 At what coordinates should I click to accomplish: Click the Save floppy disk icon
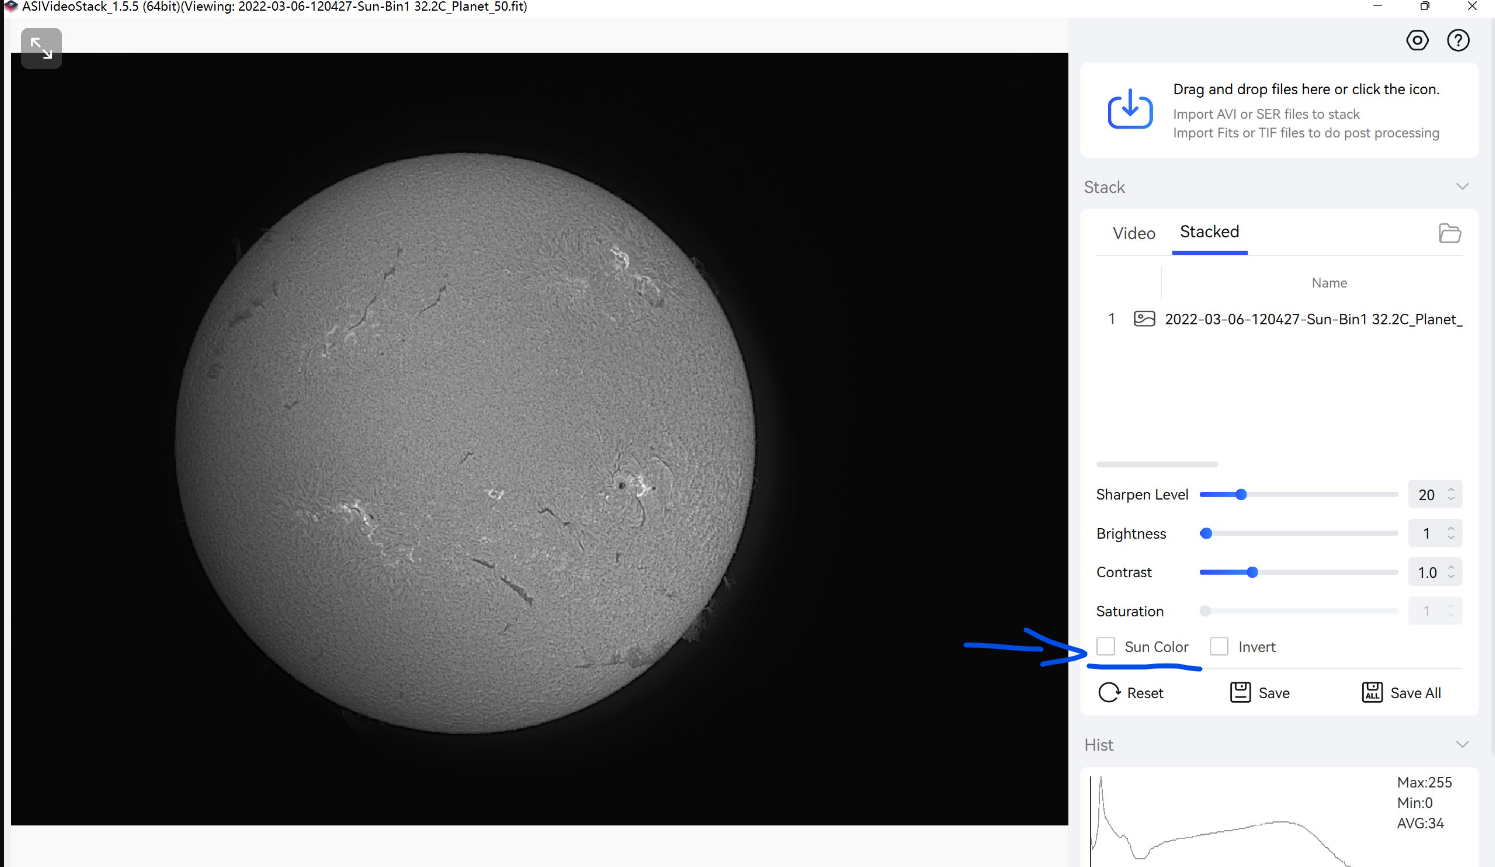click(1240, 692)
